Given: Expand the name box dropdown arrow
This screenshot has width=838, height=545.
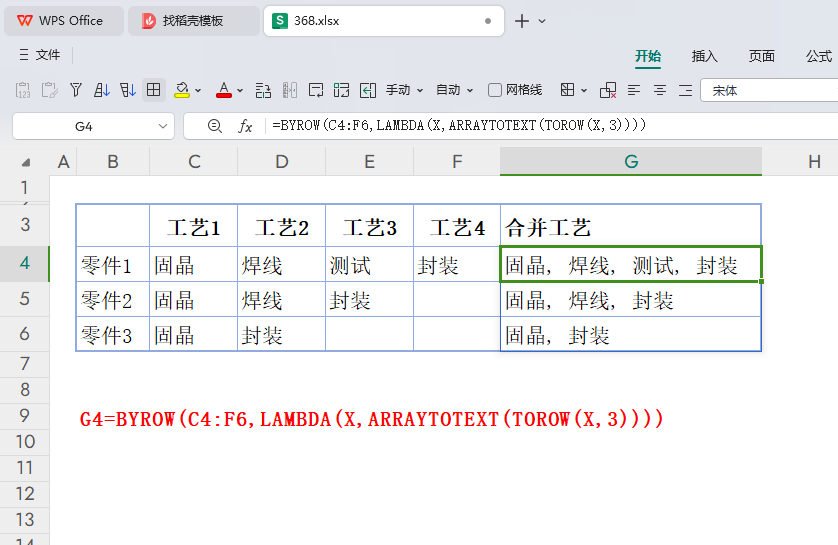Looking at the screenshot, I should (163, 127).
